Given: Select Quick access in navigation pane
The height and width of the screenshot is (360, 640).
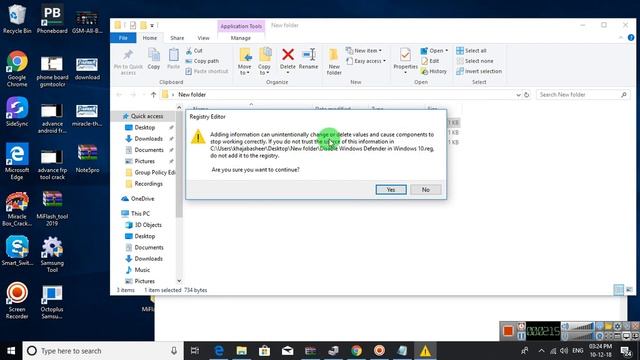Looking at the screenshot, I should [143, 116].
